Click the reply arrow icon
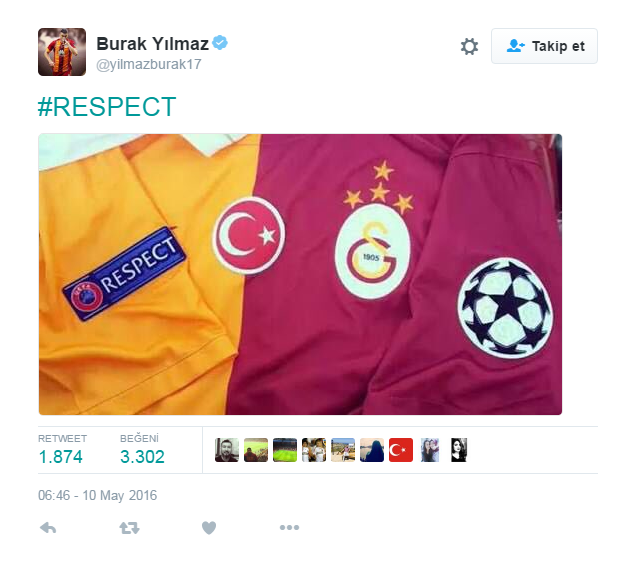The width and height of the screenshot is (632, 569). [48, 527]
